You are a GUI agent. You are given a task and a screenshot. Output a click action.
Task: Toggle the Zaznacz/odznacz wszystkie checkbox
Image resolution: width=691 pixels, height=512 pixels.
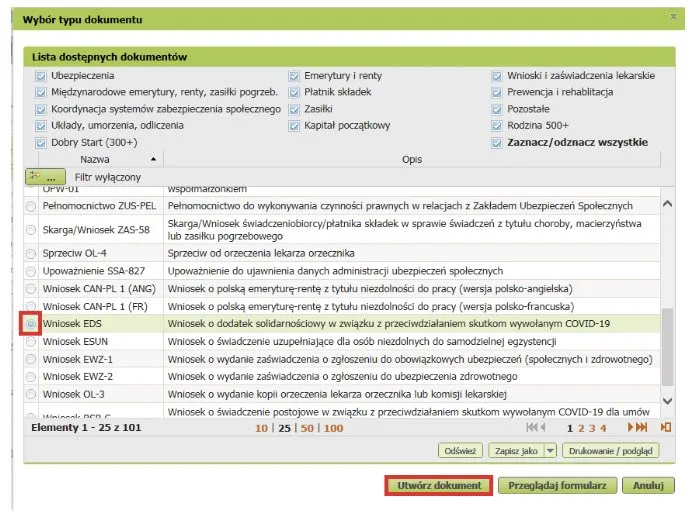pos(497,142)
